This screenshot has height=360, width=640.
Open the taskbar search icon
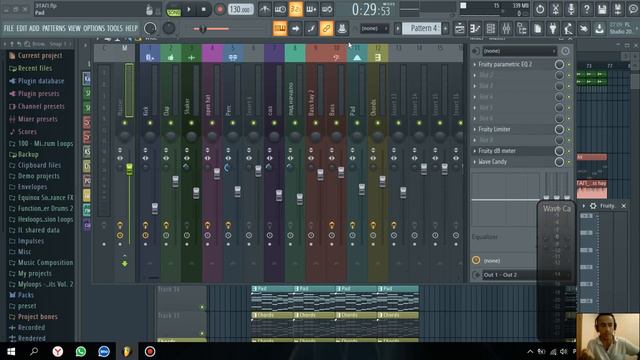click(x=34, y=351)
